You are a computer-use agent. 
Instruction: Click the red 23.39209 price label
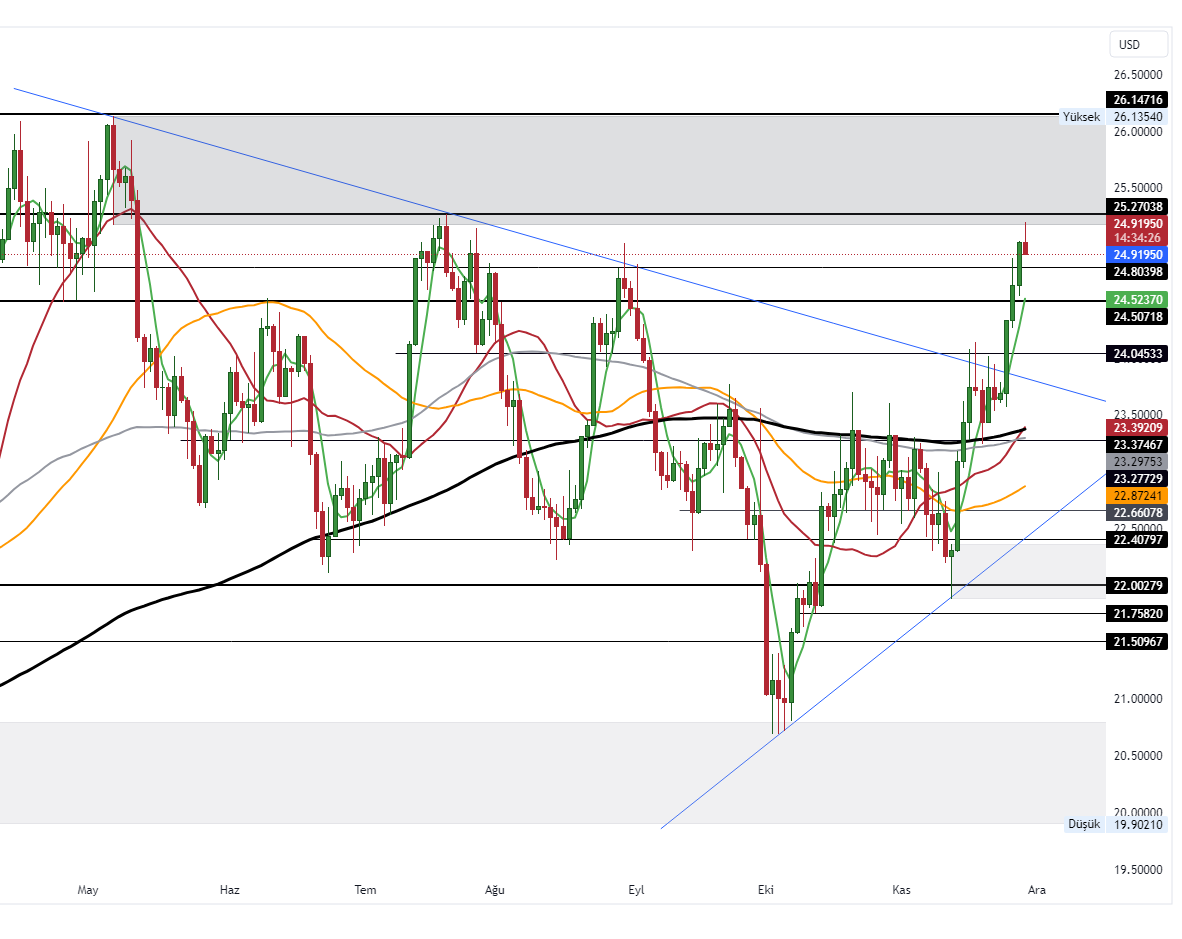pyautogui.click(x=1137, y=428)
